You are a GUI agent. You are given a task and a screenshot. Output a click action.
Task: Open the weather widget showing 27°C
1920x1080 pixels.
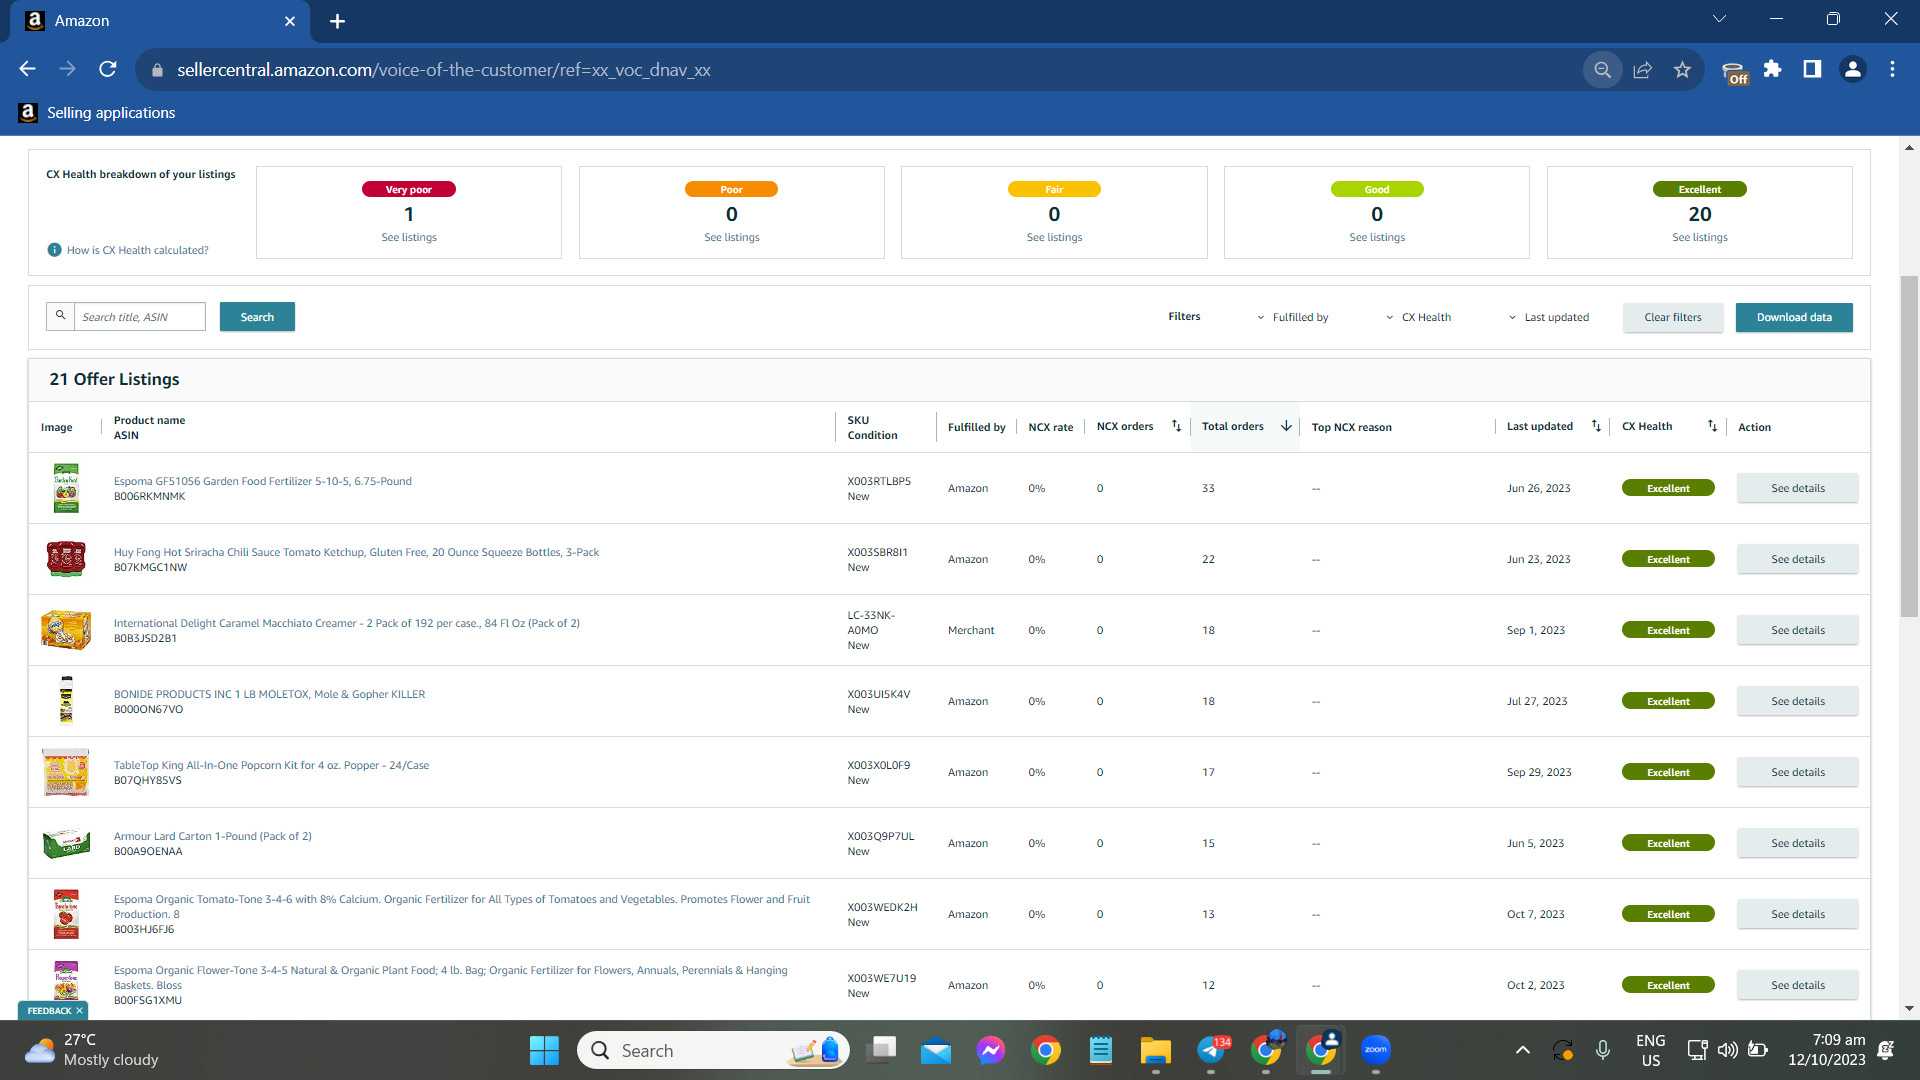[92, 1050]
